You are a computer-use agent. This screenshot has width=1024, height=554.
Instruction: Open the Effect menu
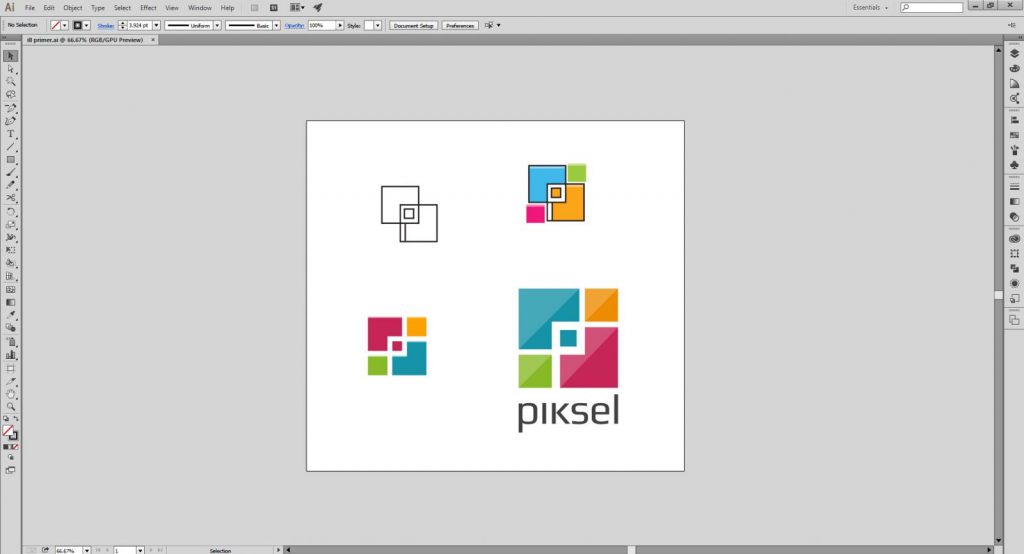148,7
